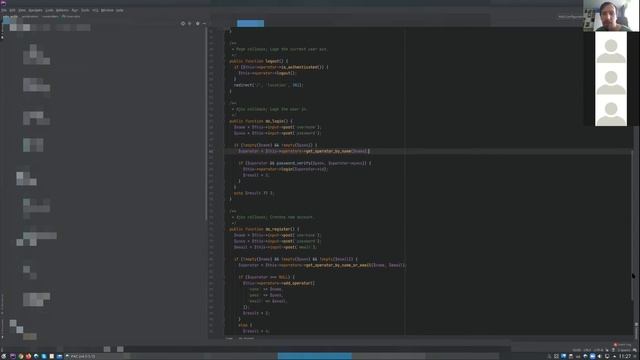640x360 pixels.
Task: Open the Code menu
Action: [49, 10]
